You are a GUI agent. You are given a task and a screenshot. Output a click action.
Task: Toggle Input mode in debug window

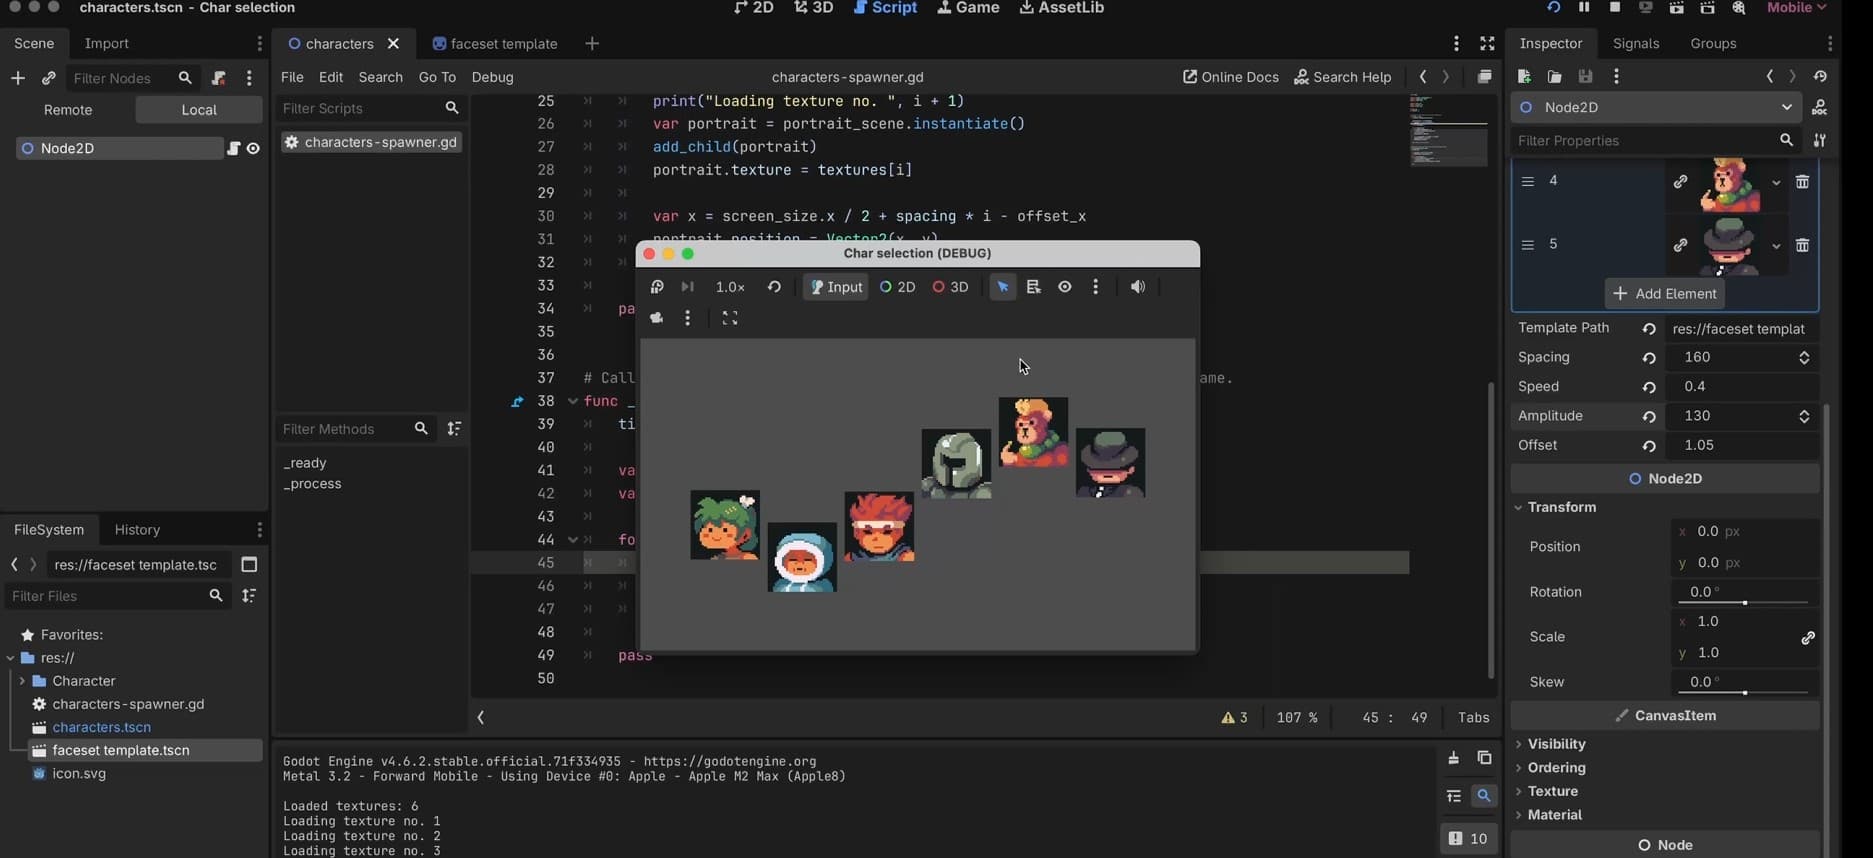tap(836, 287)
